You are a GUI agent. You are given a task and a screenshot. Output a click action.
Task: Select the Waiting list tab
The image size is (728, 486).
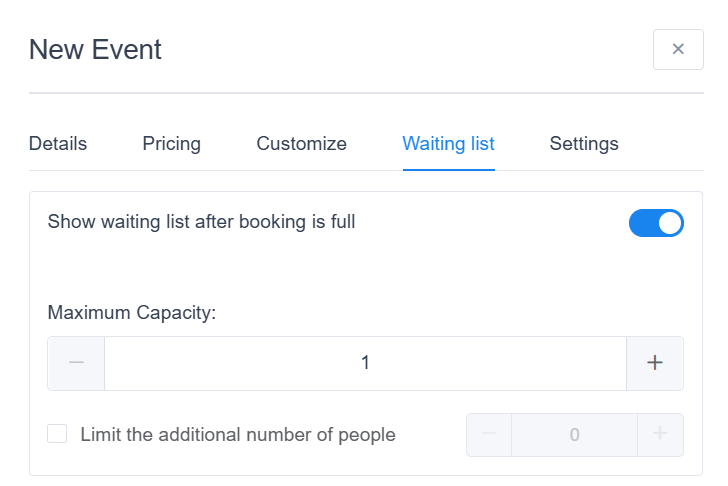[x=448, y=144]
